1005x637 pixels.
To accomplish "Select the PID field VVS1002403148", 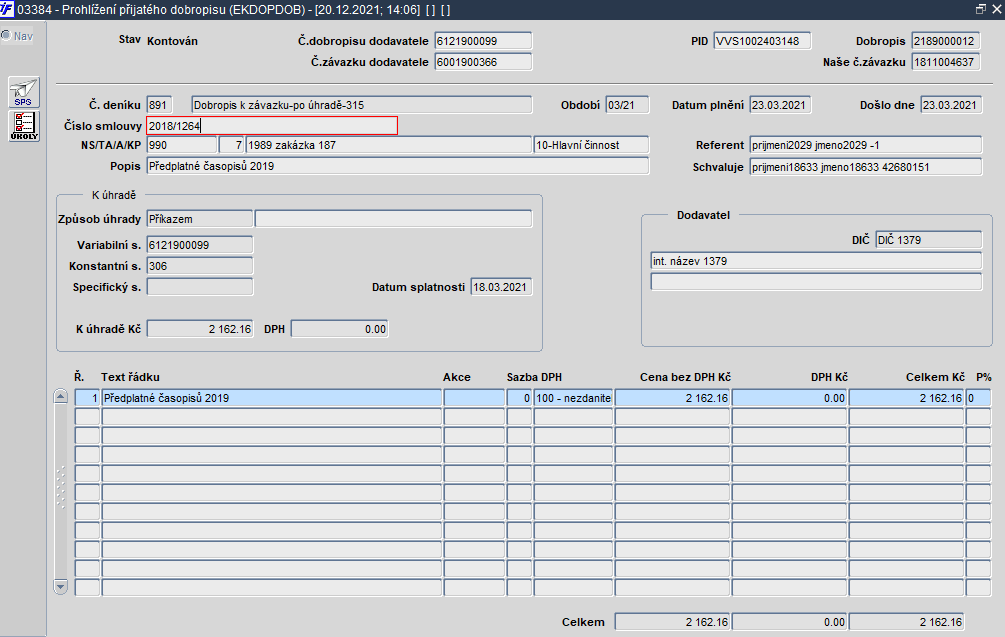I will [x=761, y=41].
